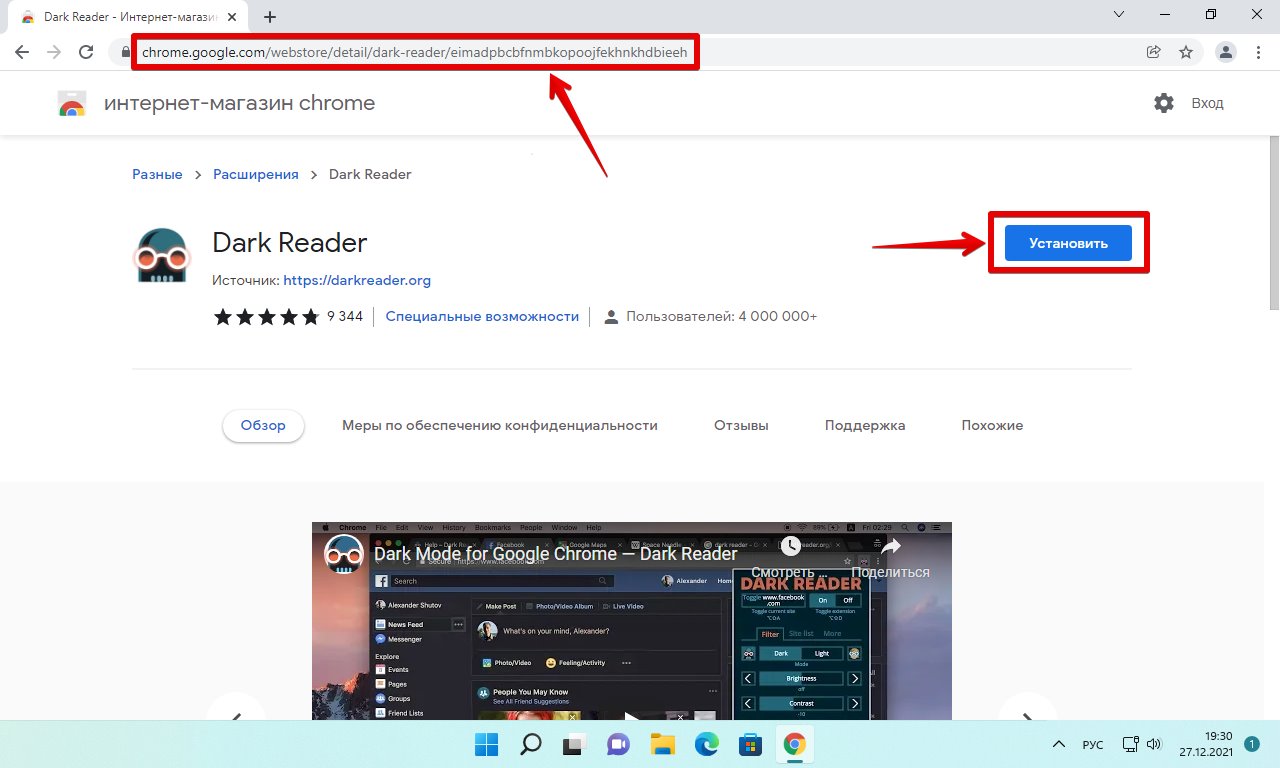Click the Chrome Web Store logo
The image size is (1280, 768).
(x=72, y=103)
